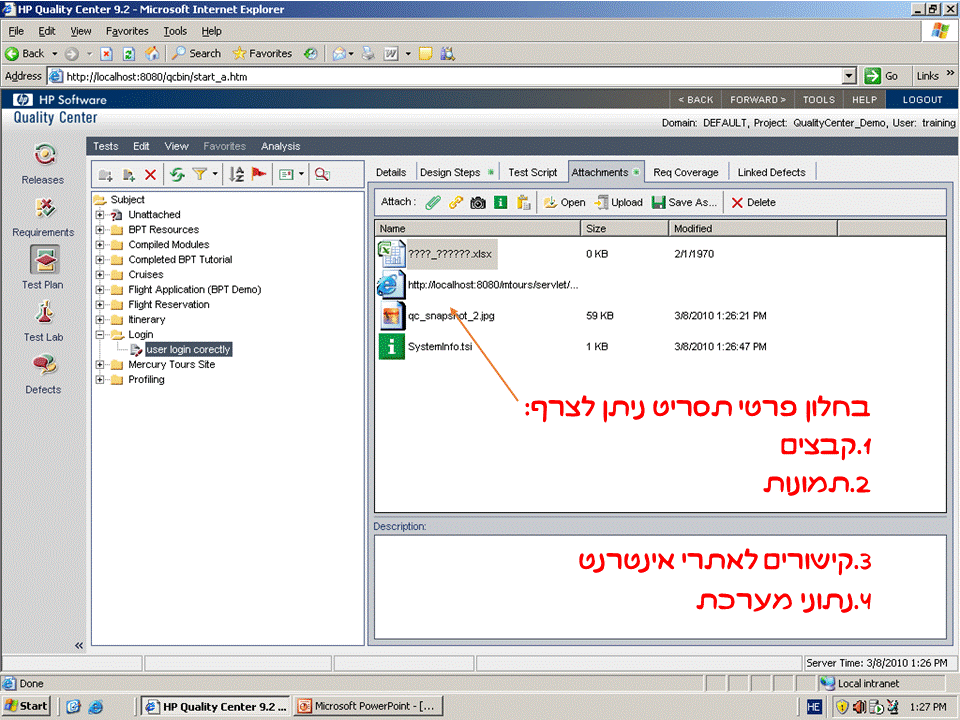Open the address bar dropdown
Image resolution: width=960 pixels, height=720 pixels.
click(849, 77)
